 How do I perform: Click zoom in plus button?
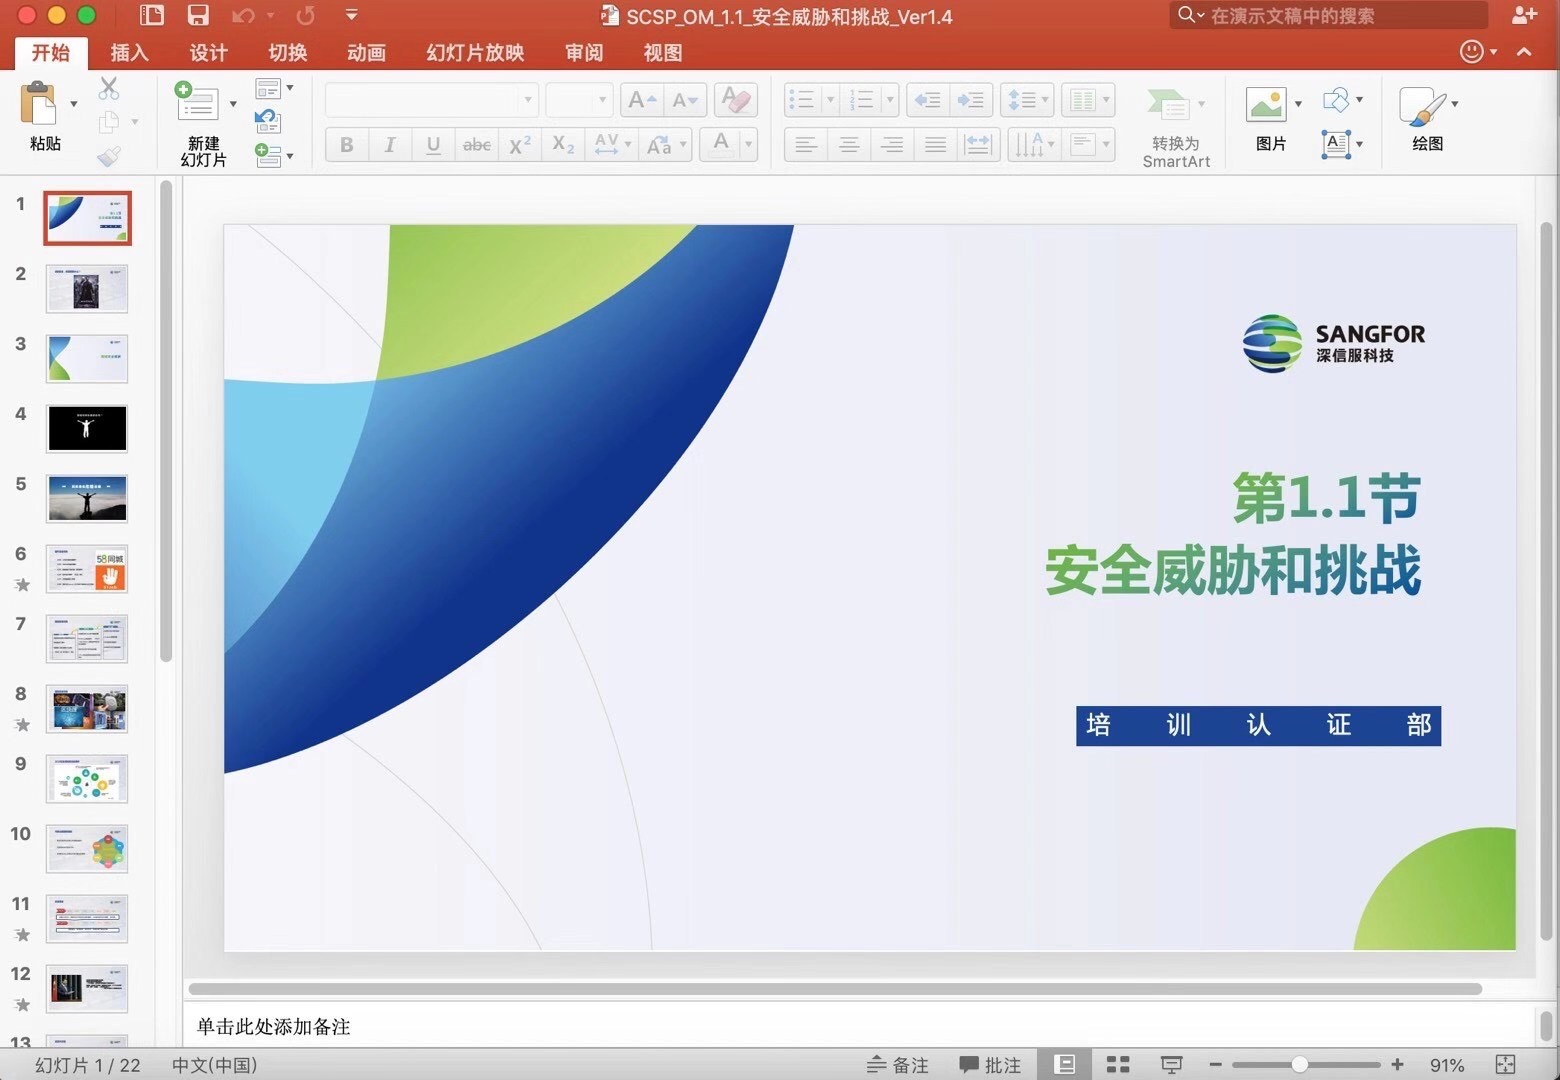click(x=1397, y=1065)
